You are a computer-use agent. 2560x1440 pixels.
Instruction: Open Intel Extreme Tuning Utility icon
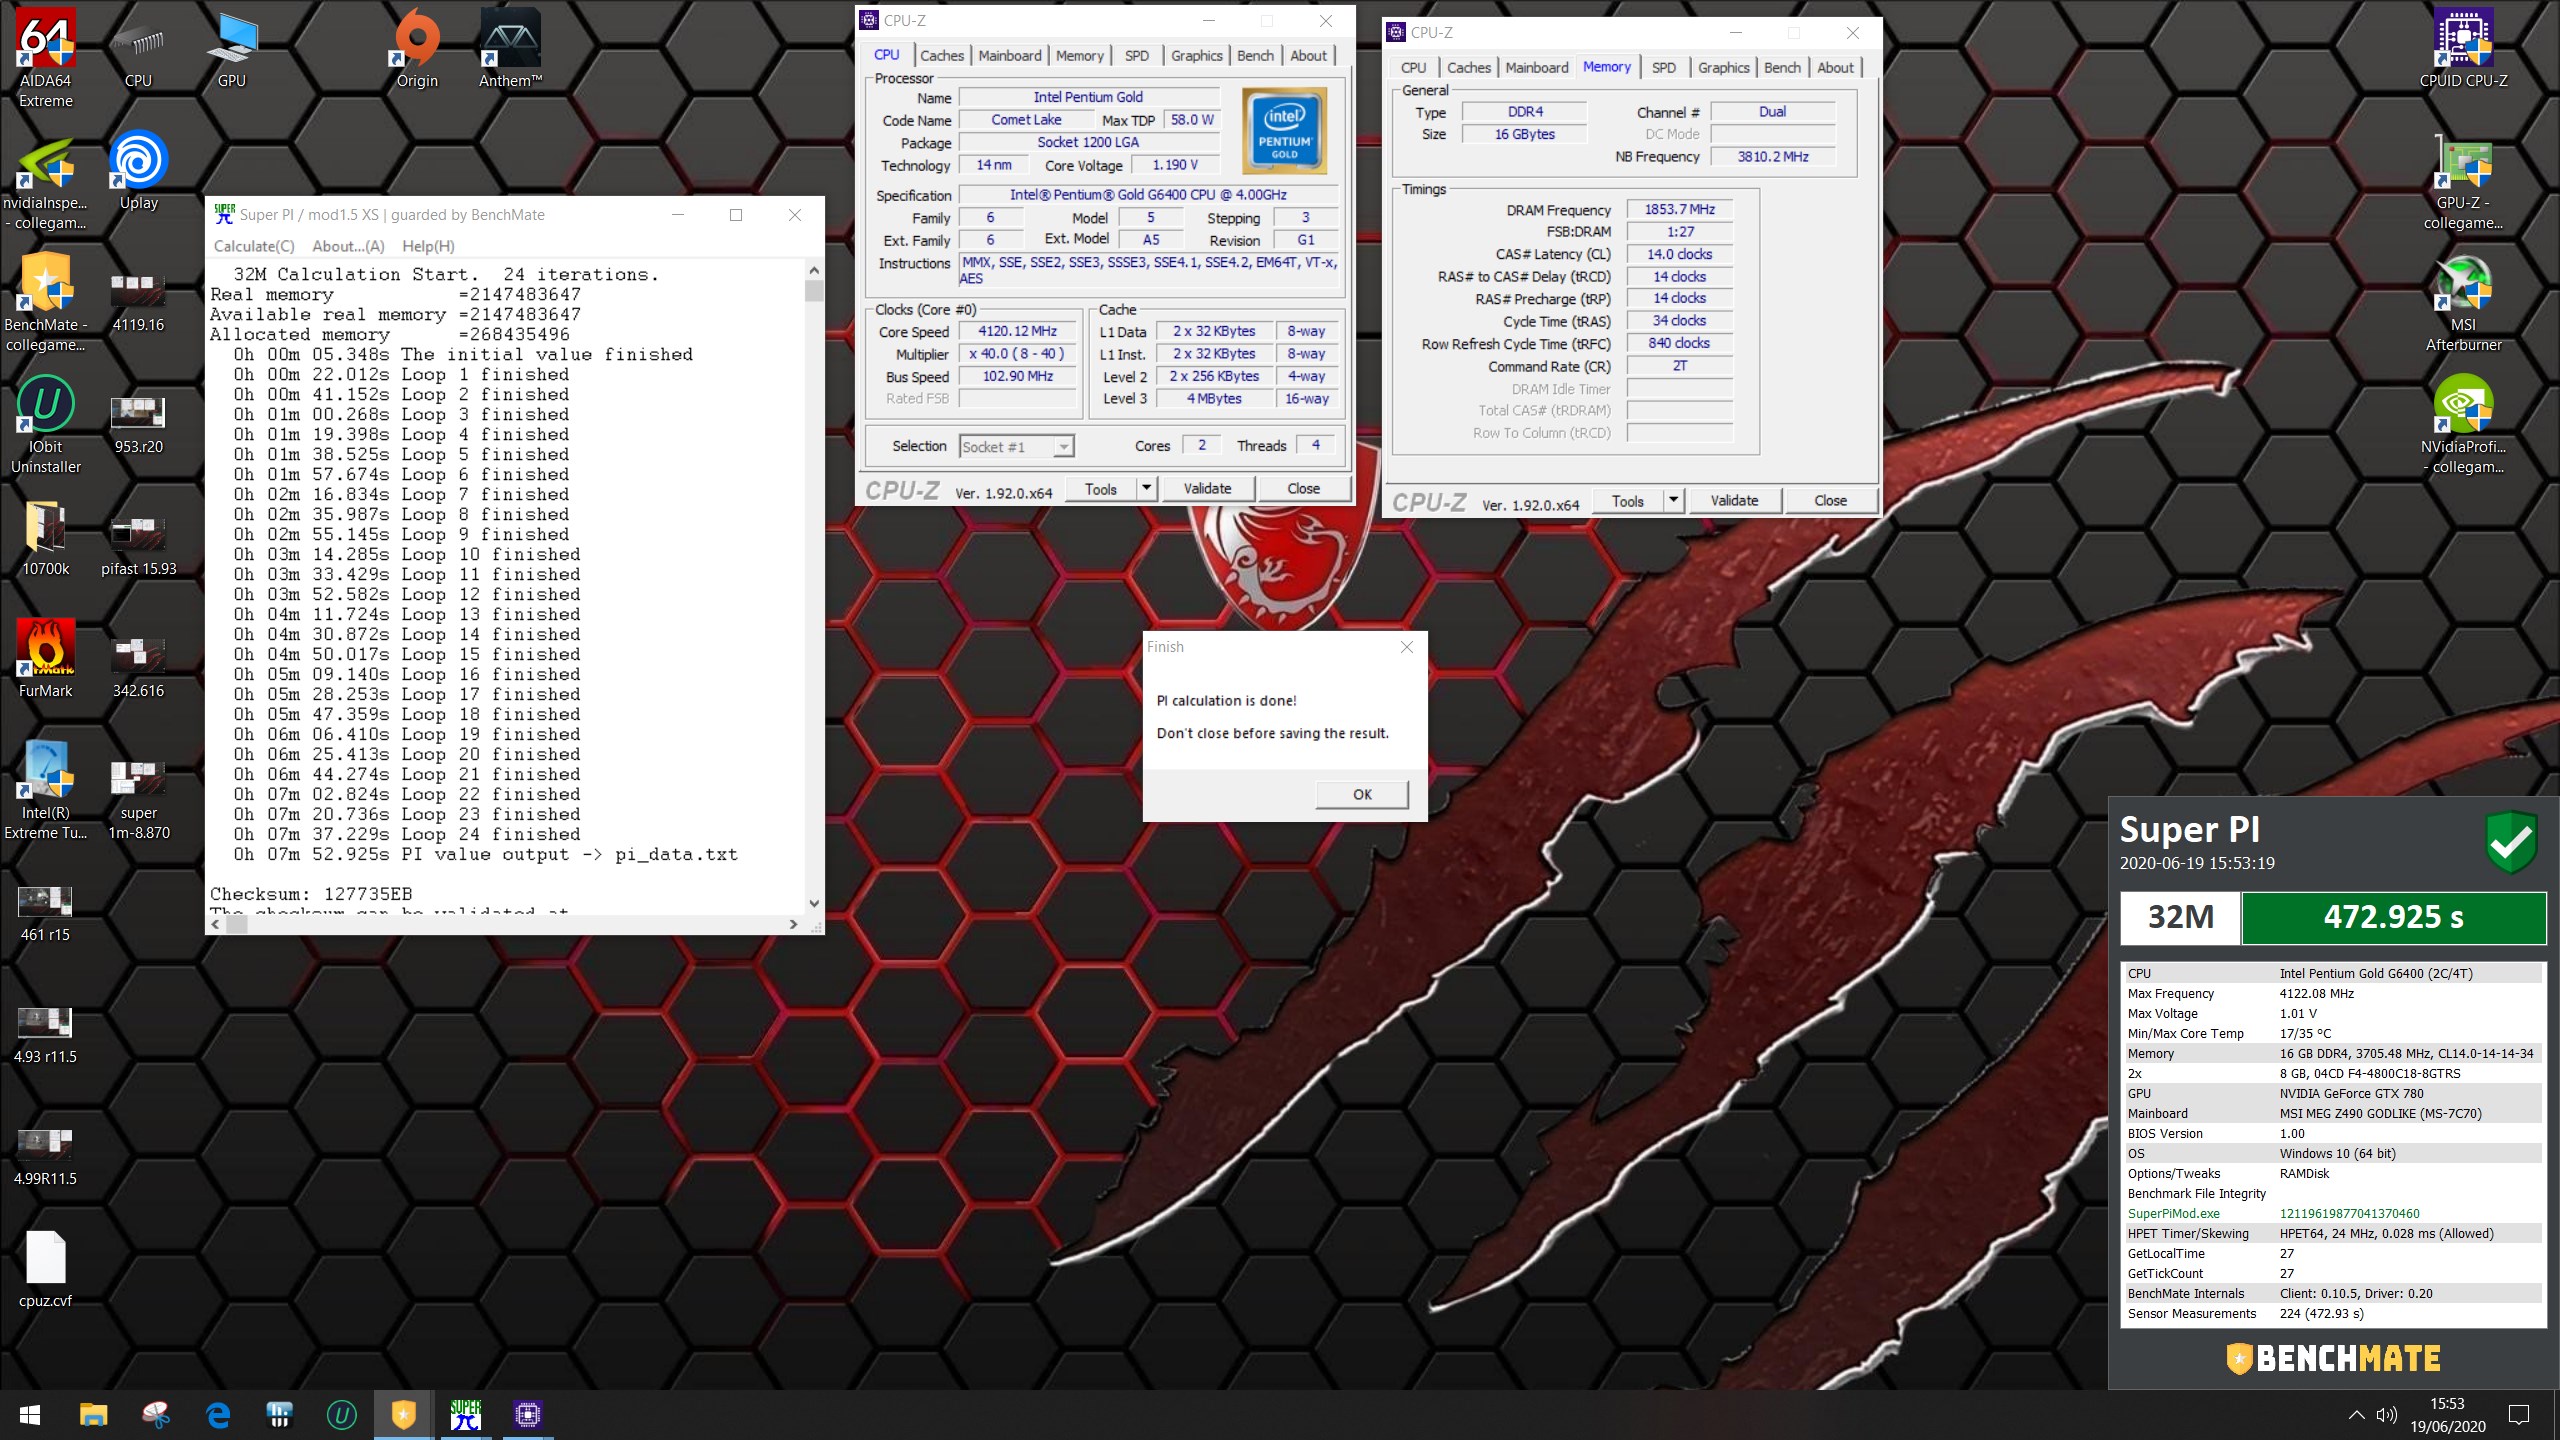click(46, 790)
